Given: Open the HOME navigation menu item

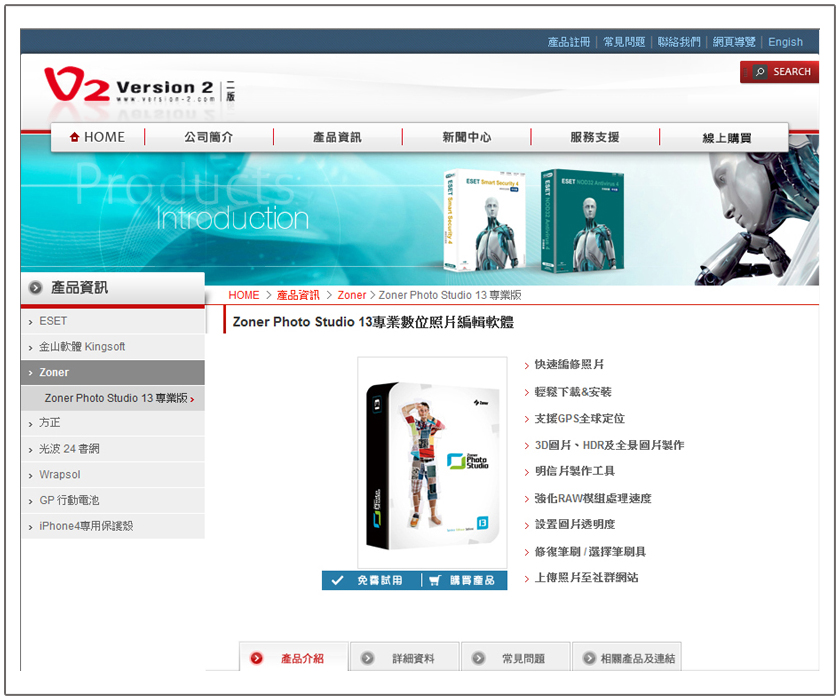Looking at the screenshot, I should 98,137.
